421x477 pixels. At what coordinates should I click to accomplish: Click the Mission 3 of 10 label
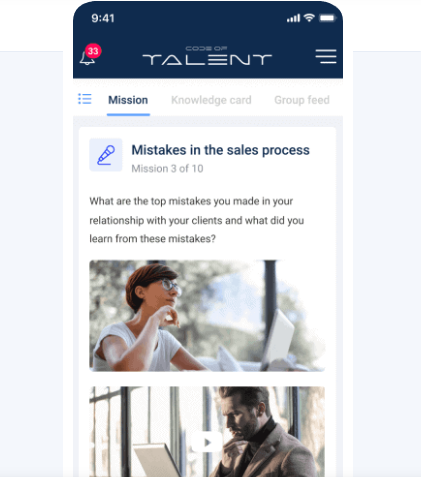(167, 169)
